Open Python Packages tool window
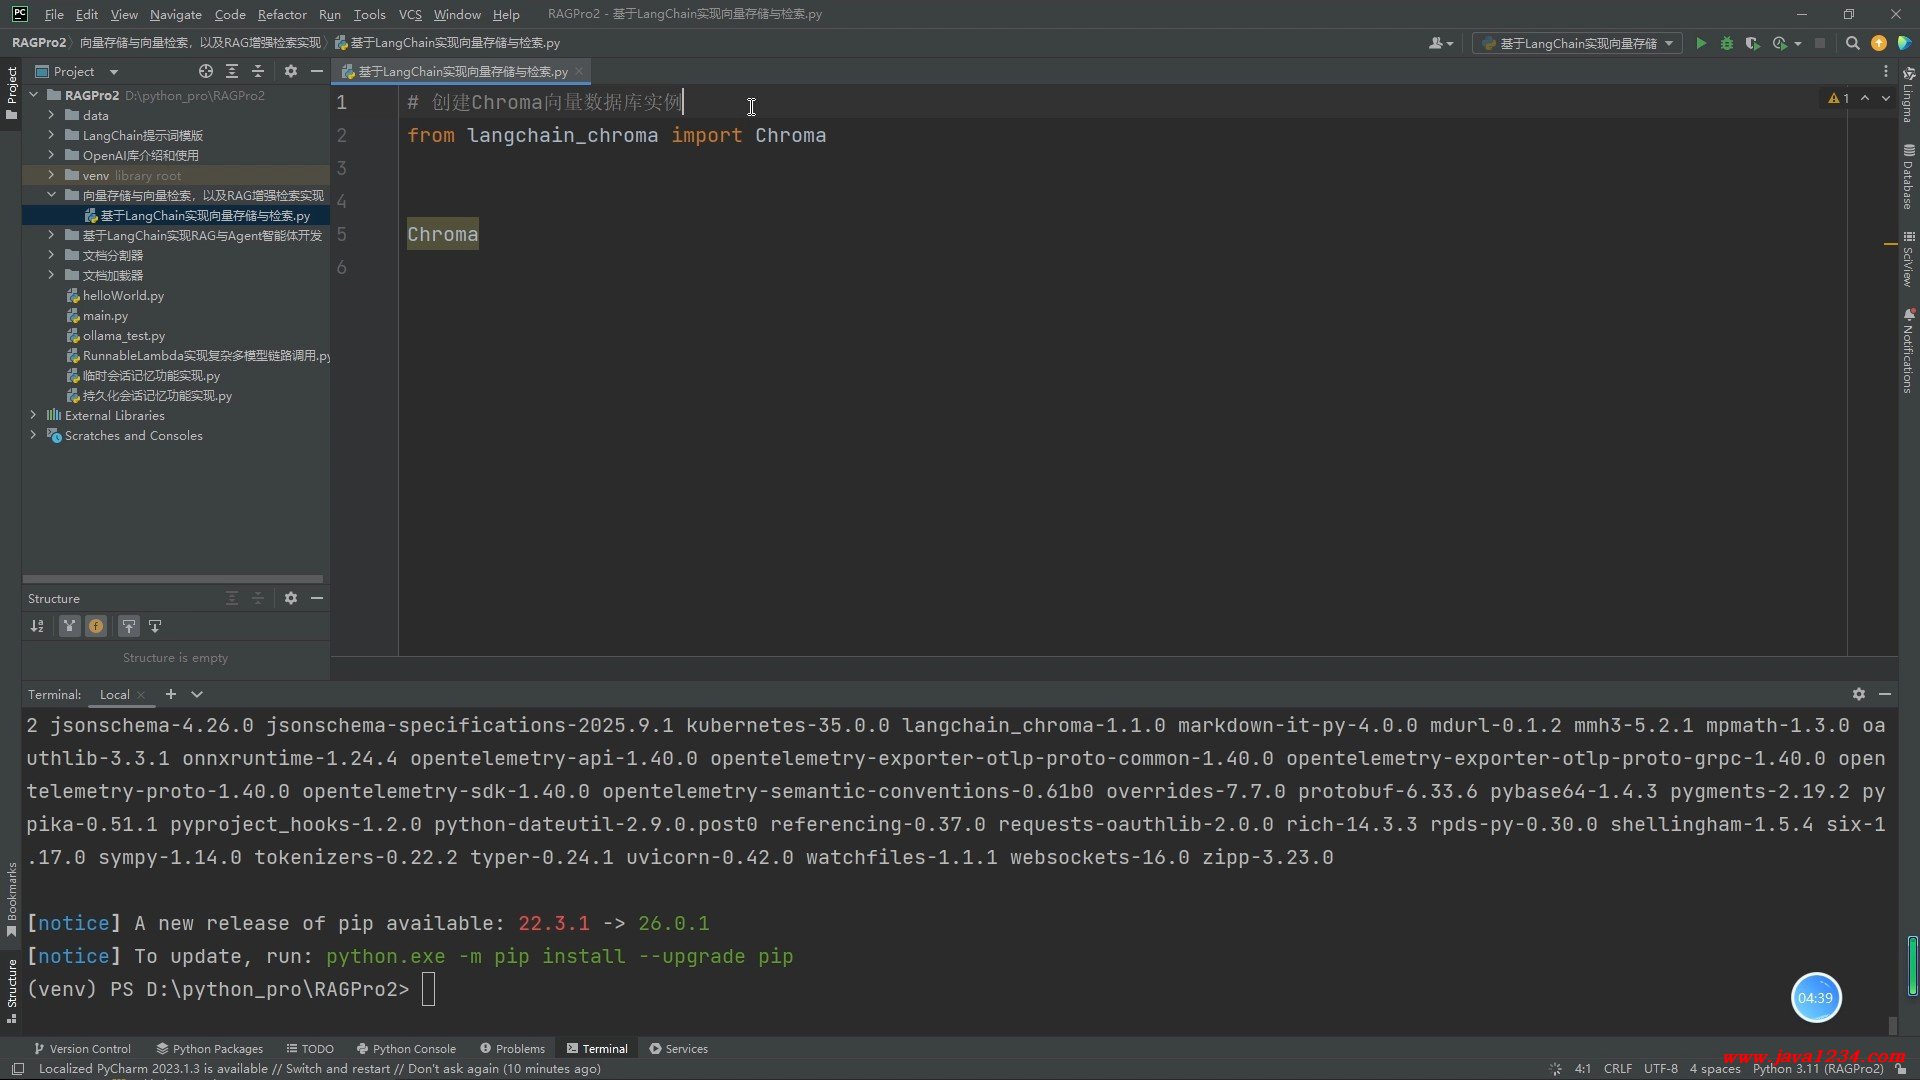The height and width of the screenshot is (1080, 1920). [x=209, y=1048]
